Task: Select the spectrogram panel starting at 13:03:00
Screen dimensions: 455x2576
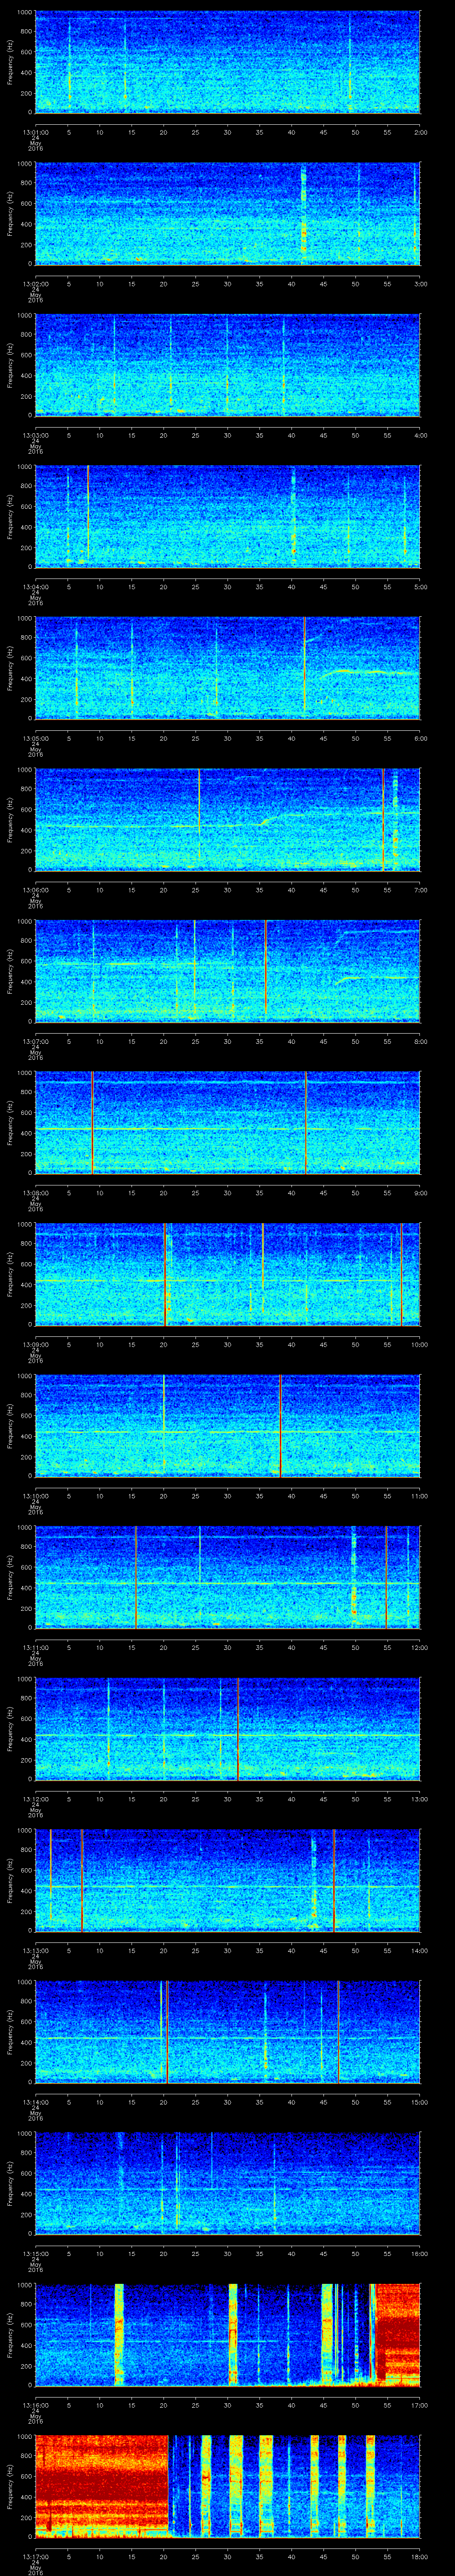Action: [227, 365]
